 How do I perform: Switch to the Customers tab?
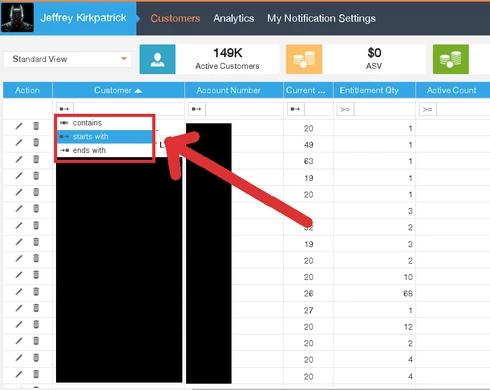tap(175, 18)
